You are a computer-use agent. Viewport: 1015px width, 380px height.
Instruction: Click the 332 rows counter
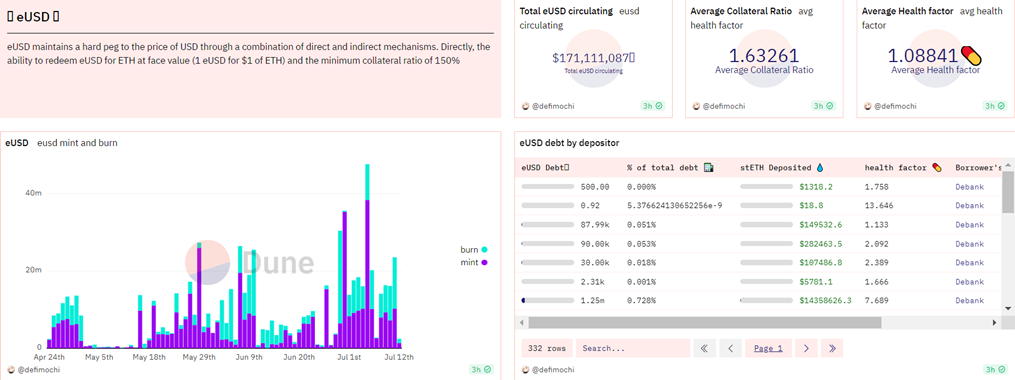pos(546,348)
